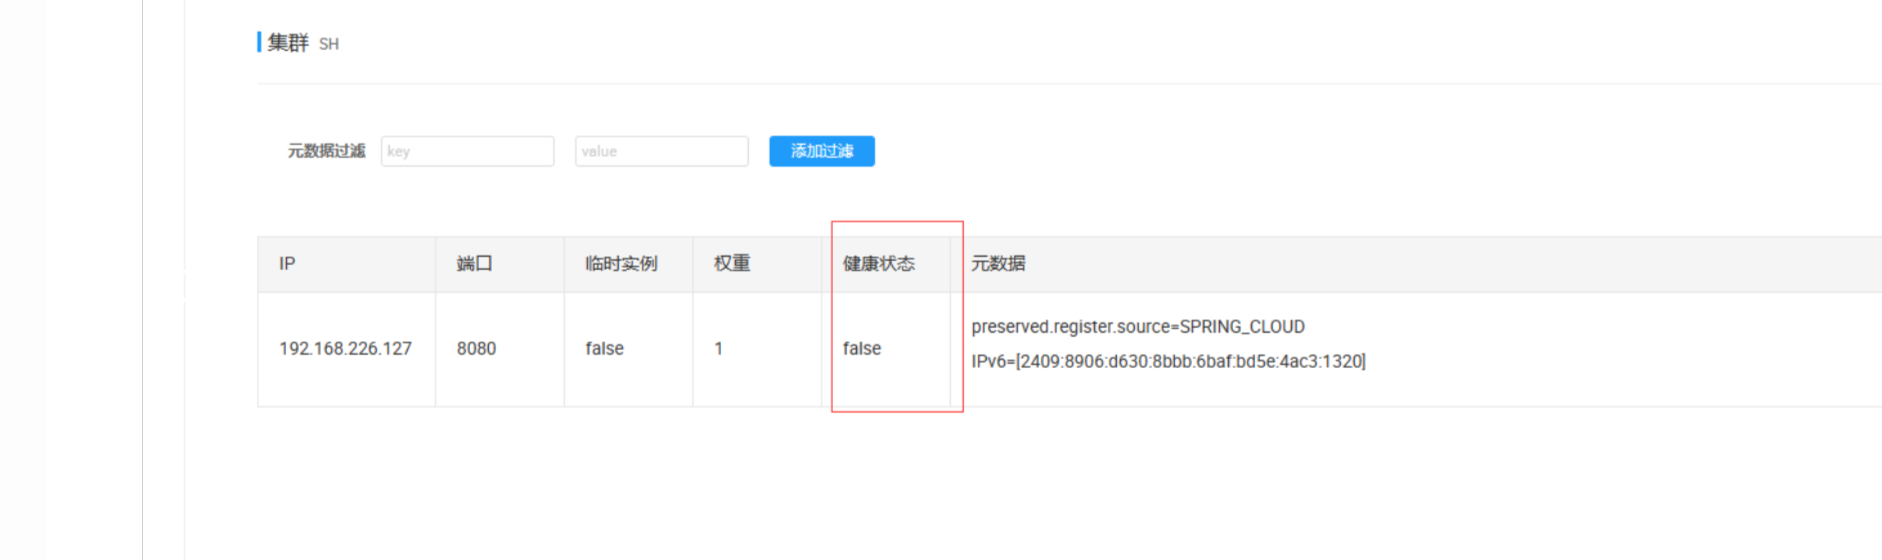Click the 端口 column header
The height and width of the screenshot is (560, 1882).
coord(474,263)
